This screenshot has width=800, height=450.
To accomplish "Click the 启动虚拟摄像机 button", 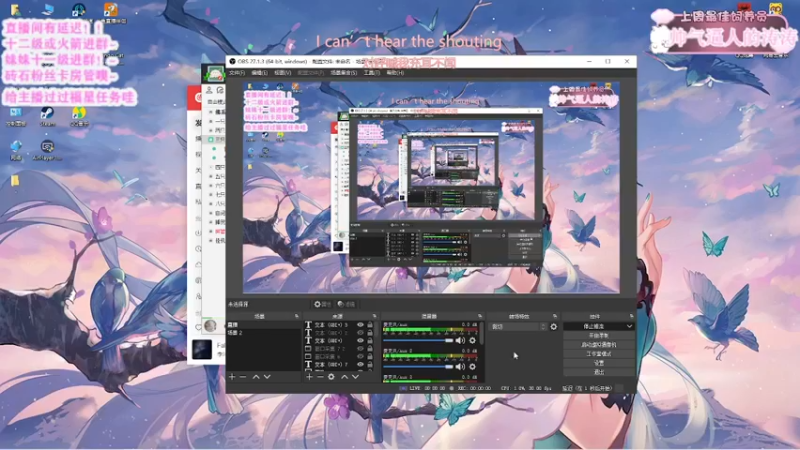I will [599, 345].
